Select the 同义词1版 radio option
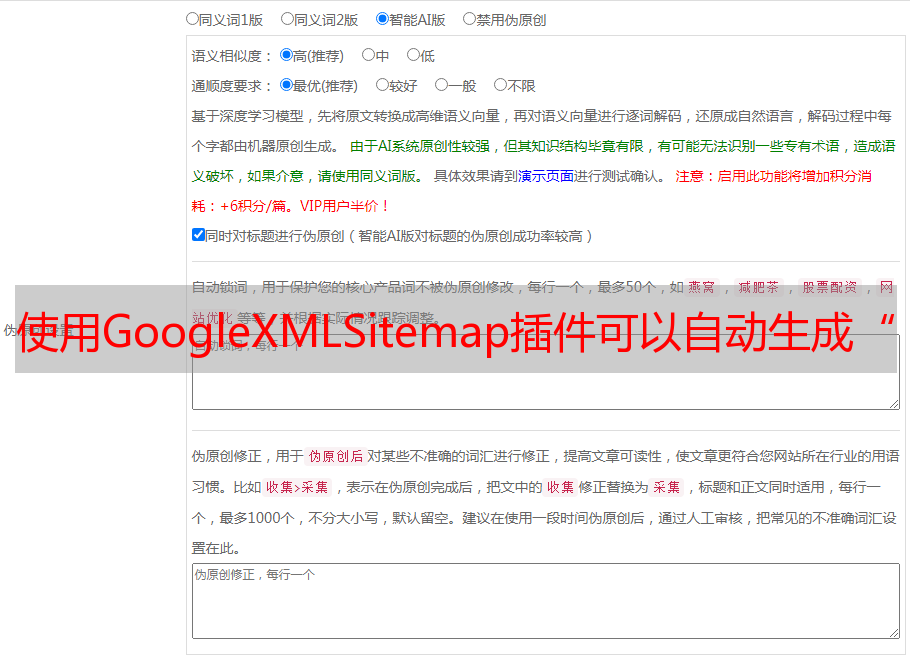 click(192, 19)
